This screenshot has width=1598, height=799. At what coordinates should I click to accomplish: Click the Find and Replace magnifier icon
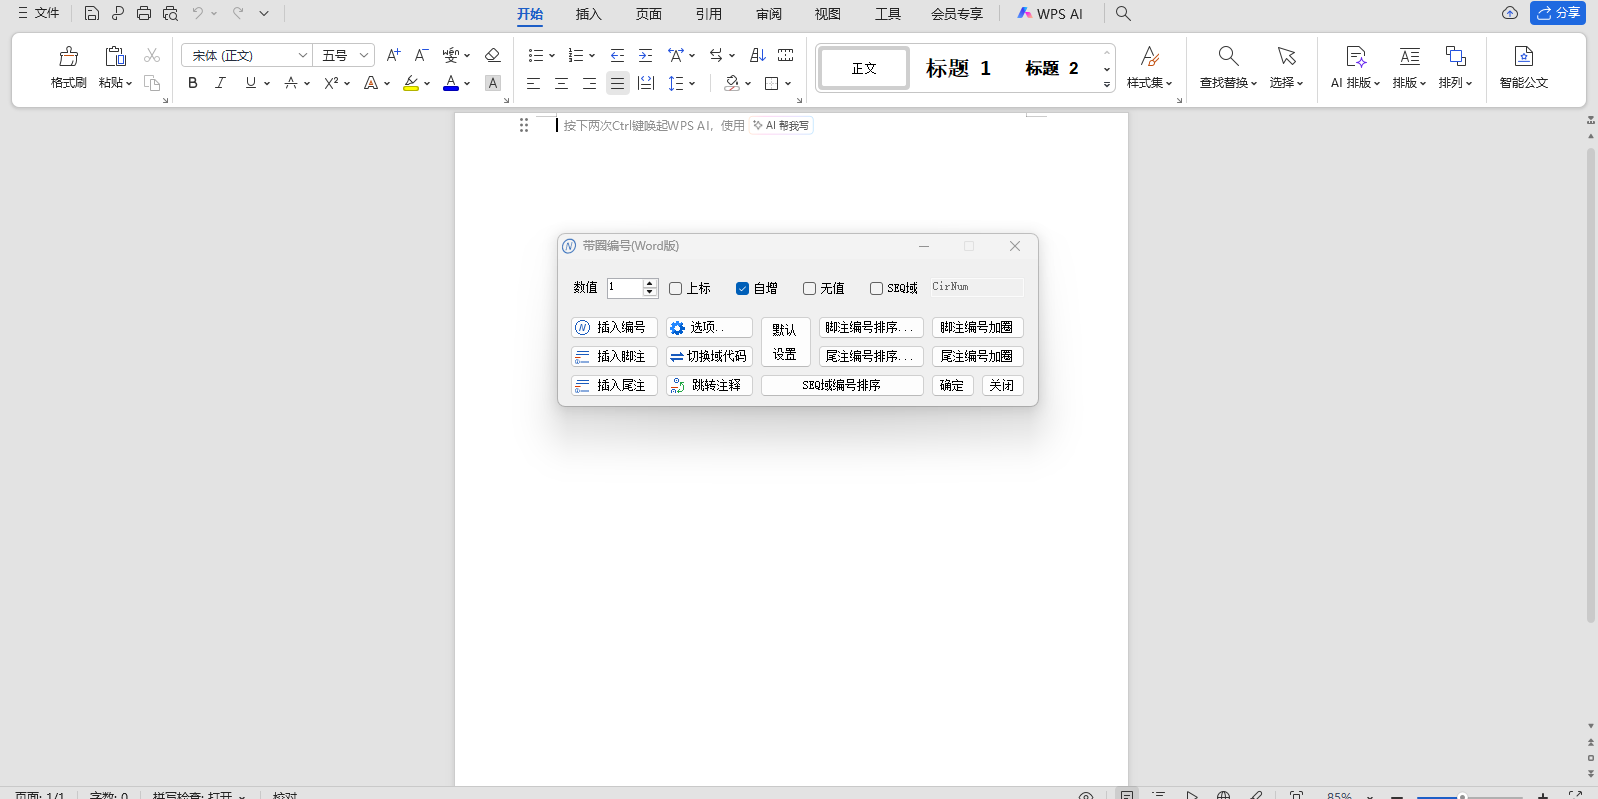pyautogui.click(x=1228, y=57)
